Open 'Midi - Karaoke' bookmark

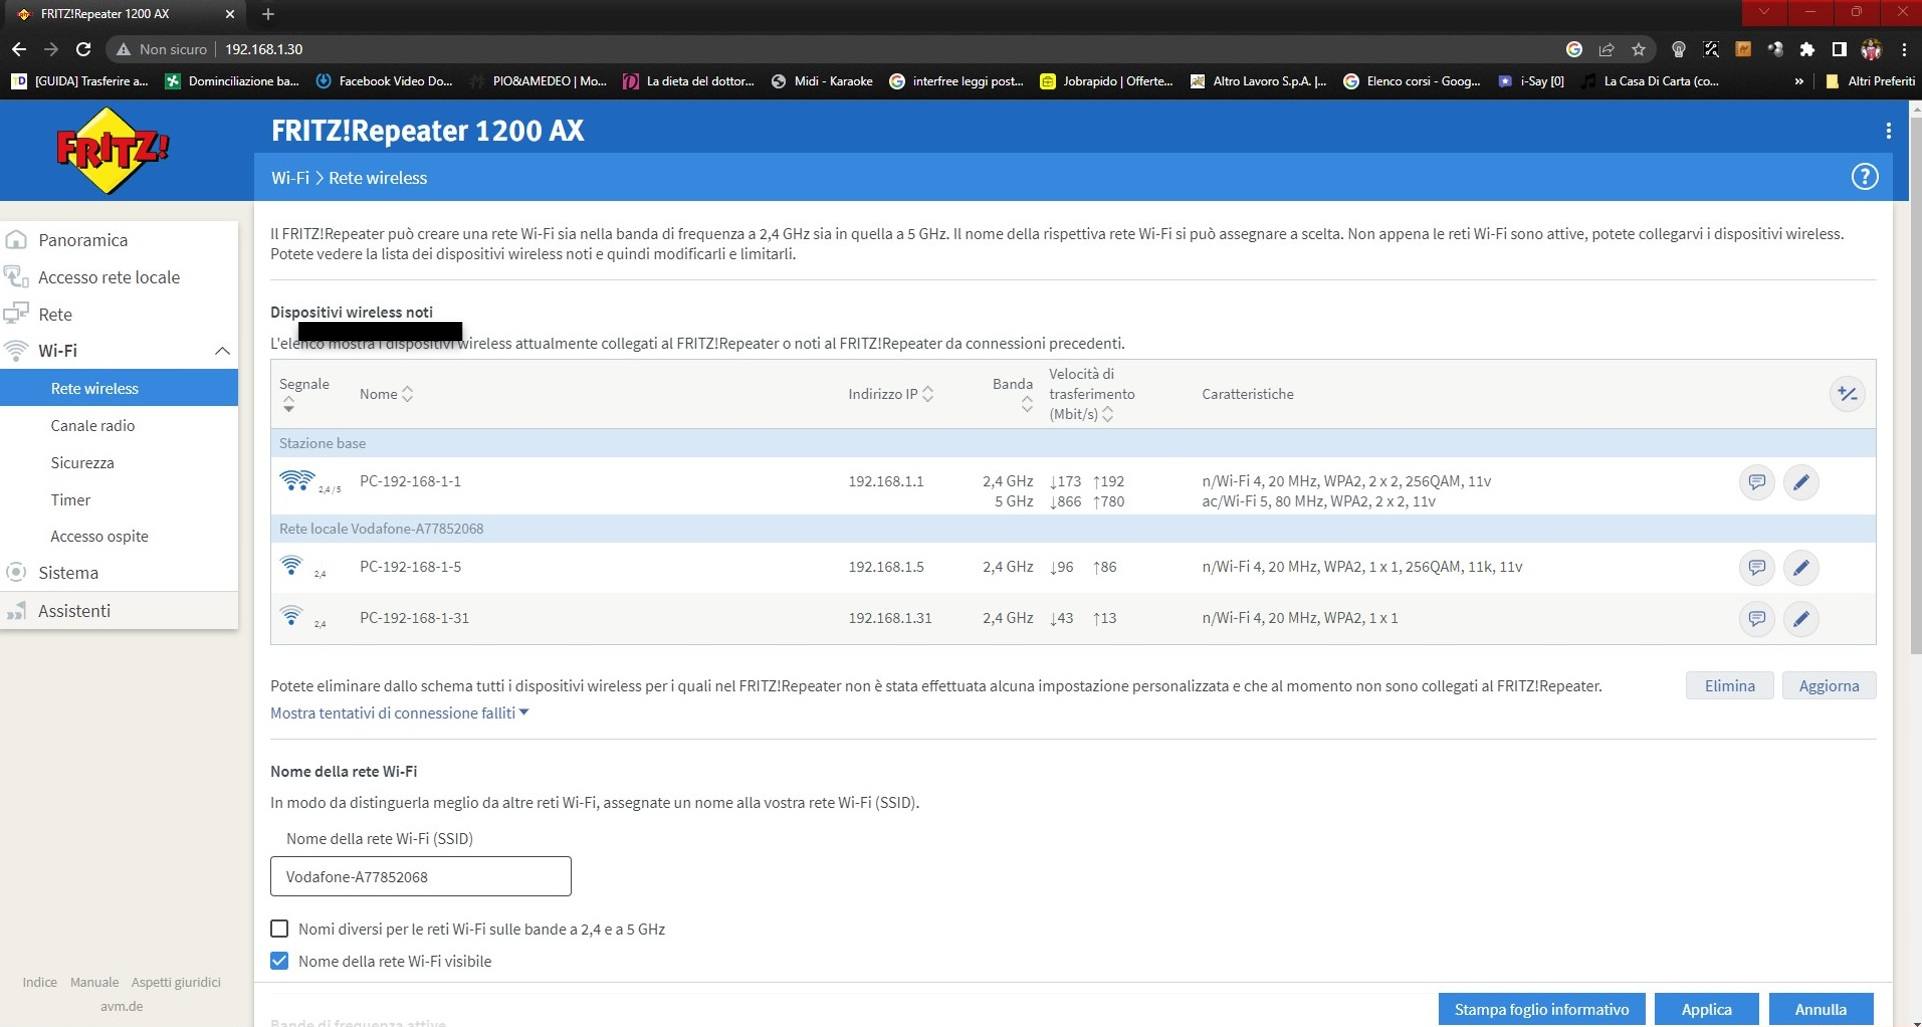coord(821,81)
